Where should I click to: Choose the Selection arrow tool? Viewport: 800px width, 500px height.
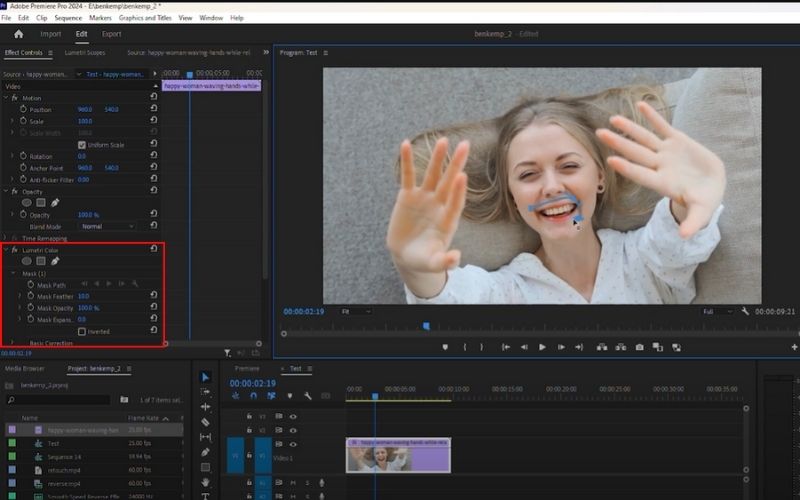205,377
